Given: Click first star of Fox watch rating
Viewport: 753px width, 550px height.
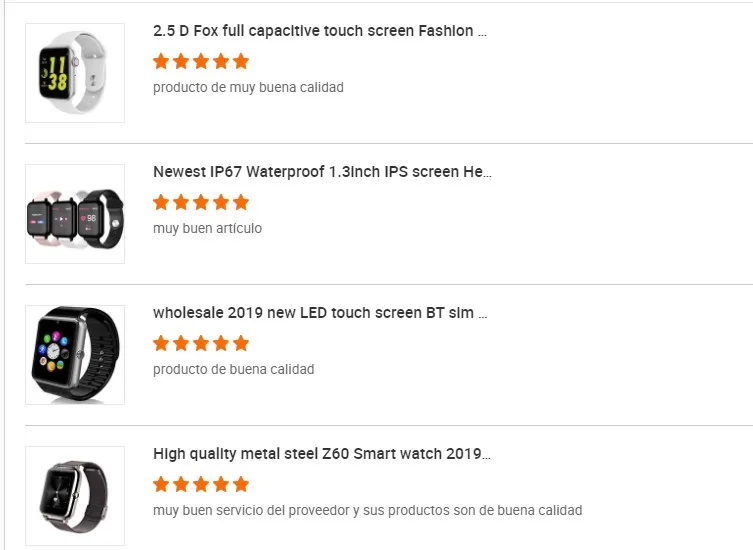Looking at the screenshot, I should (161, 61).
